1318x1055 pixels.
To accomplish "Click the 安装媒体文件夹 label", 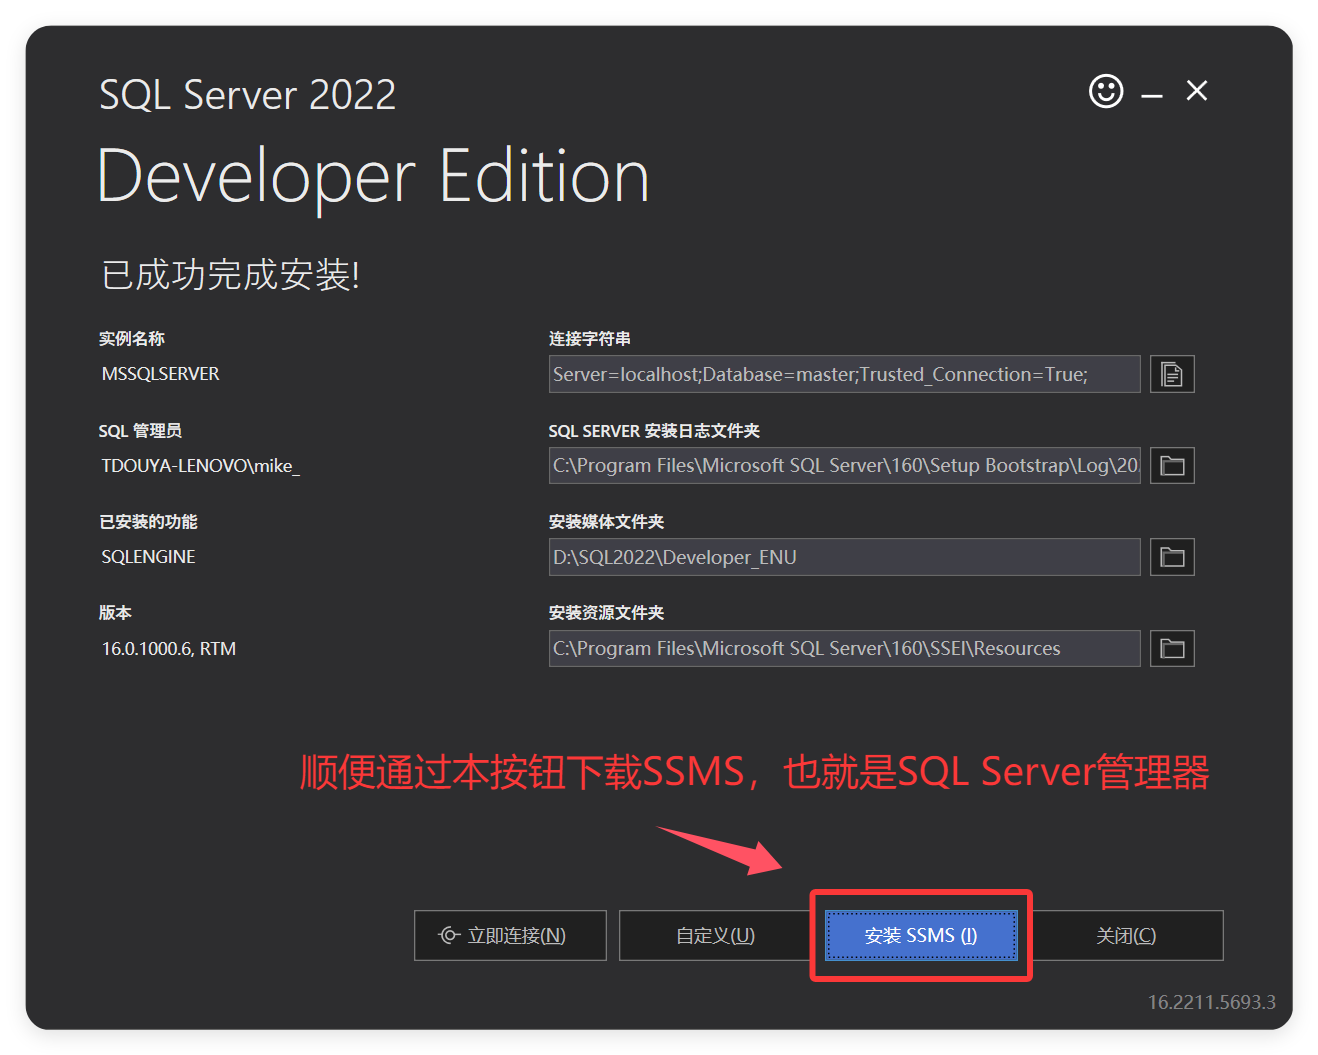I will (606, 522).
